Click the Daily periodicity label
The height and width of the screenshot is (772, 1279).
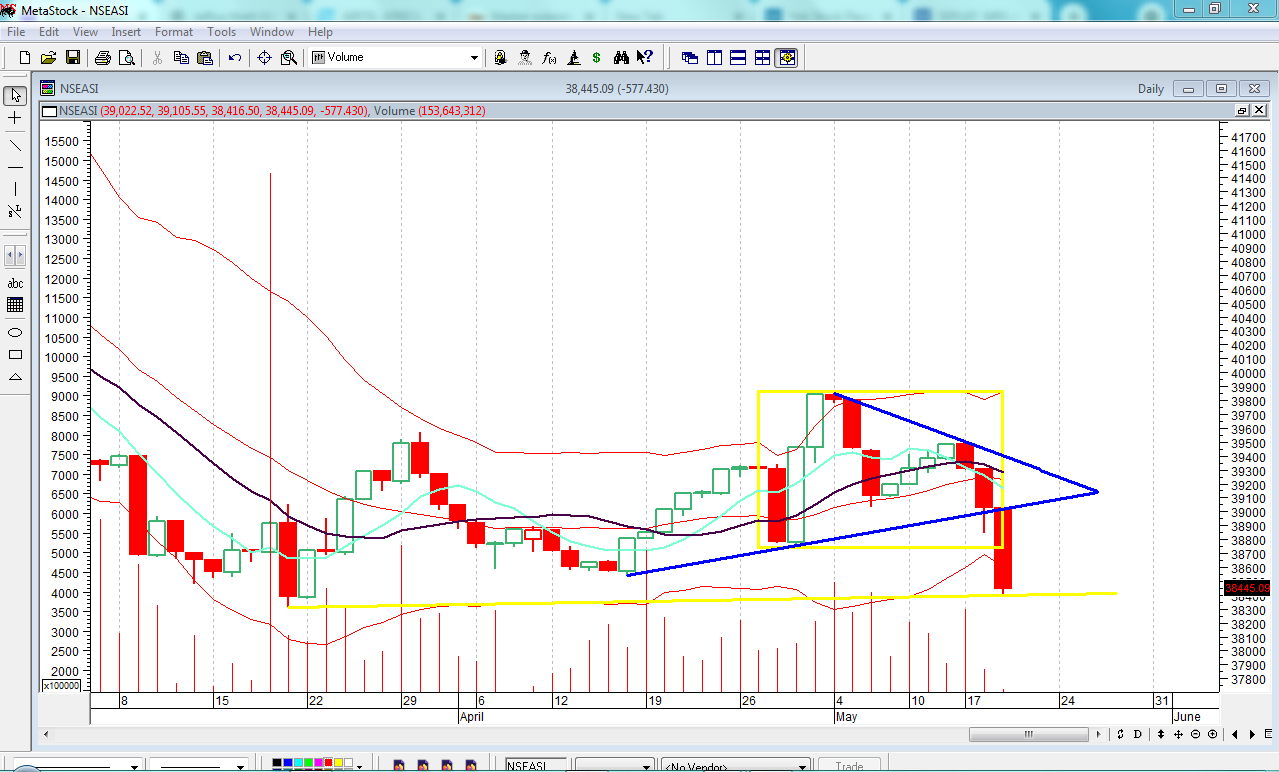pyautogui.click(x=1150, y=89)
